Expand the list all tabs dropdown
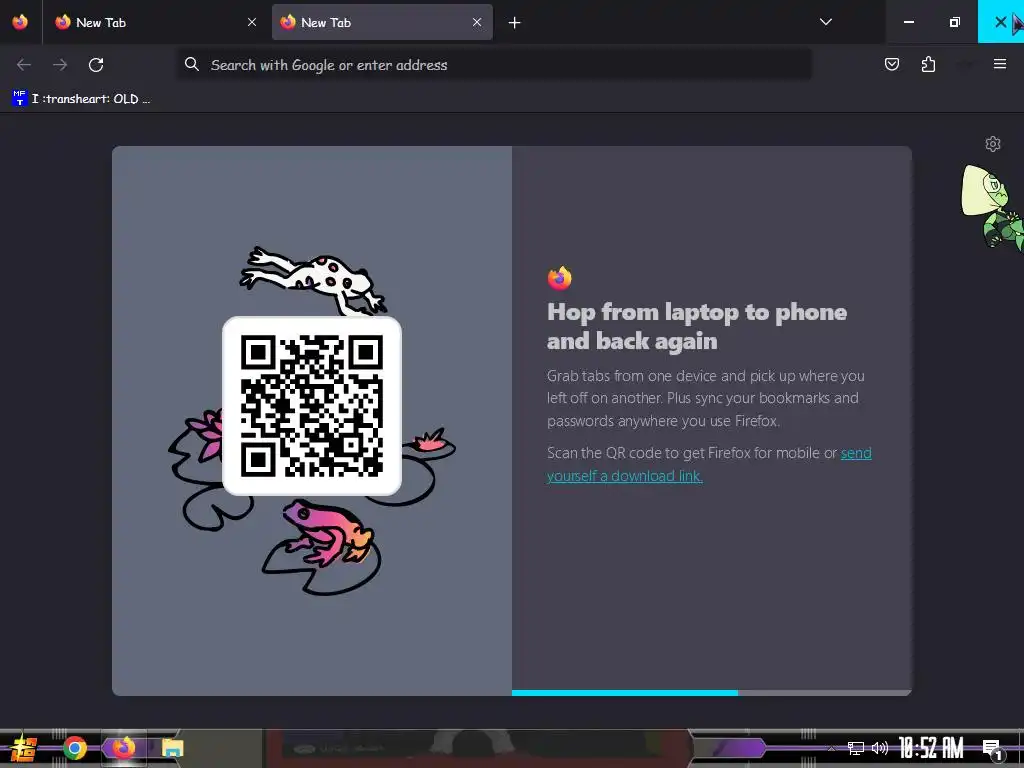 (825, 22)
